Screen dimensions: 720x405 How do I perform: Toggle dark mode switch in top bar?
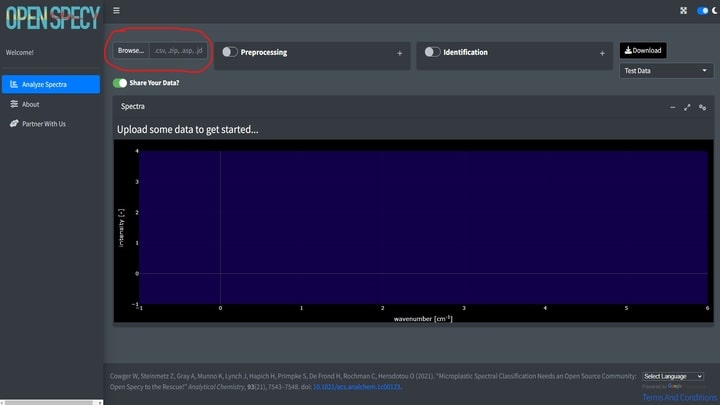703,10
